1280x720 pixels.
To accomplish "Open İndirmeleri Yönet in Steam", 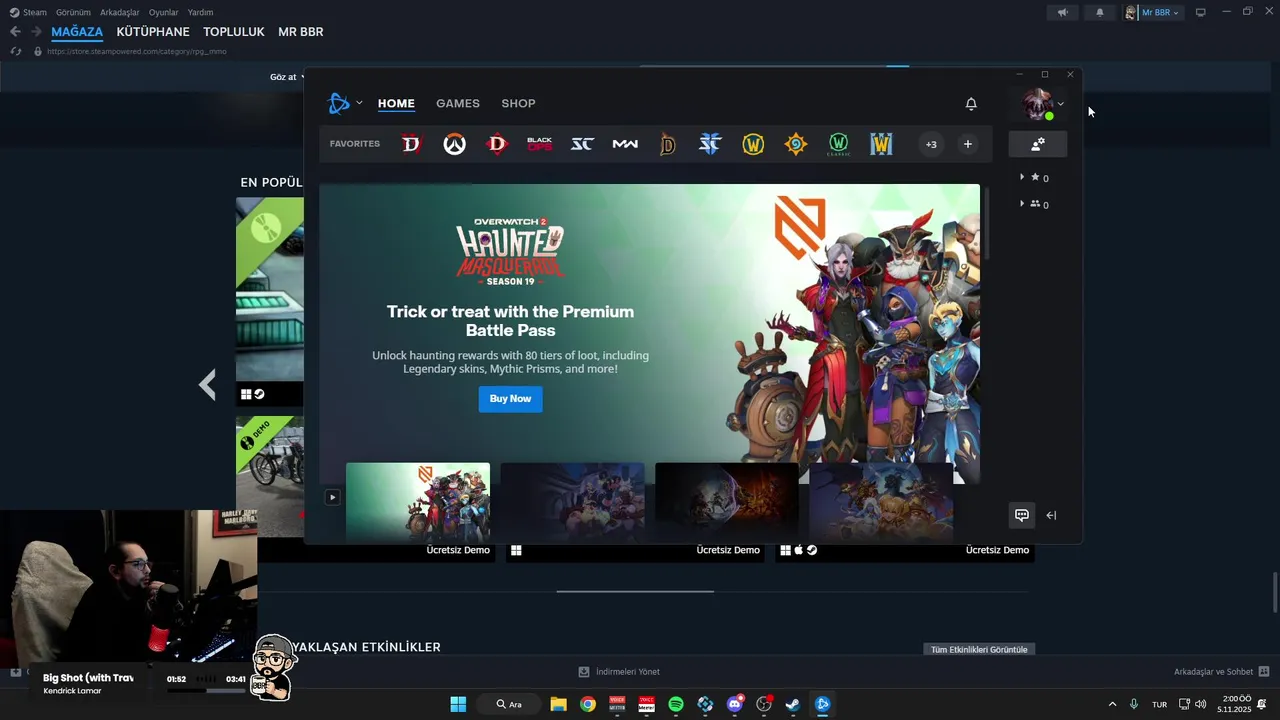I will point(619,672).
